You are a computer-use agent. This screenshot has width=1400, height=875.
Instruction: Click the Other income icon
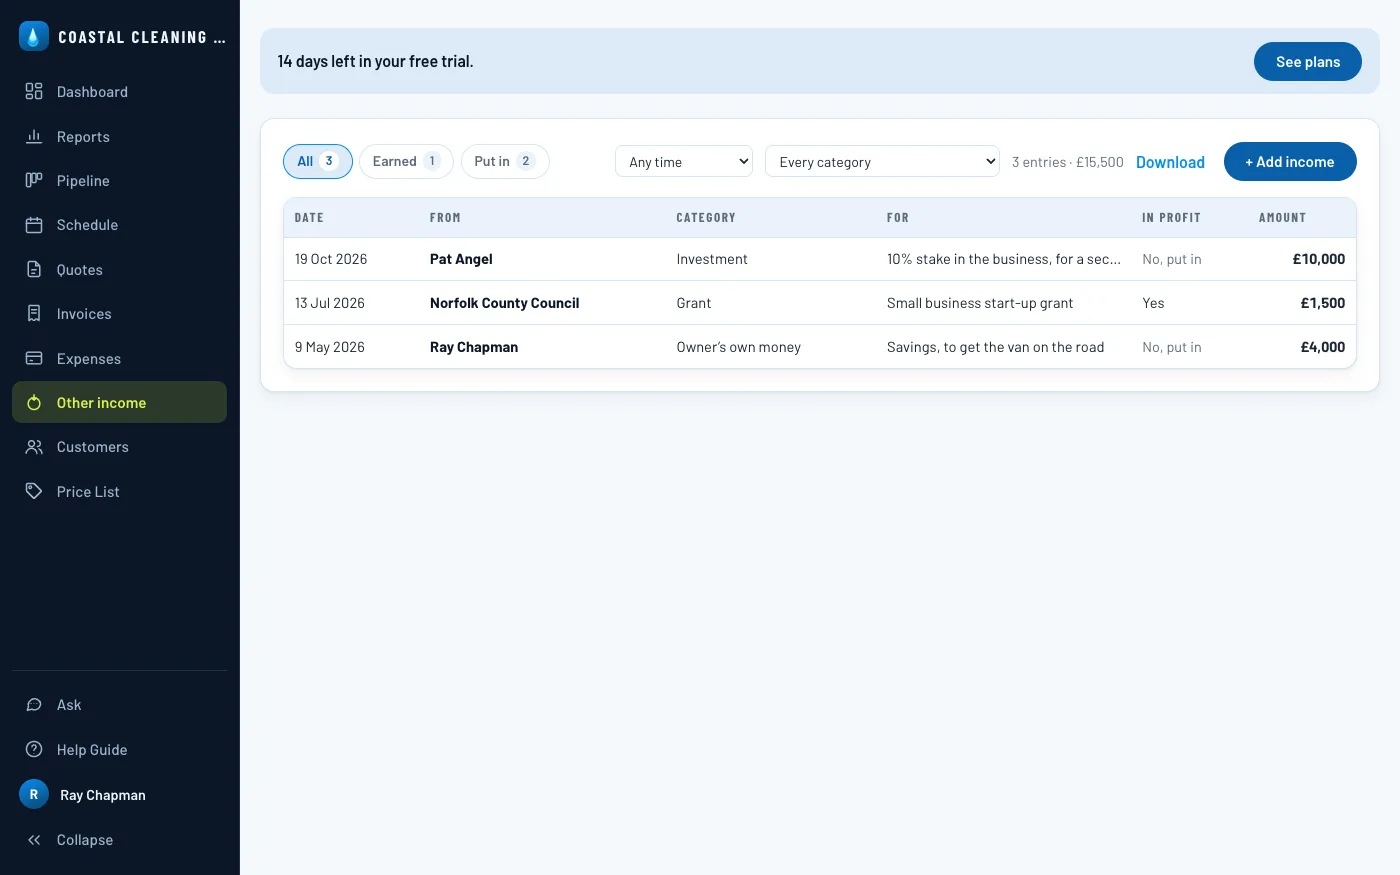[x=34, y=403]
